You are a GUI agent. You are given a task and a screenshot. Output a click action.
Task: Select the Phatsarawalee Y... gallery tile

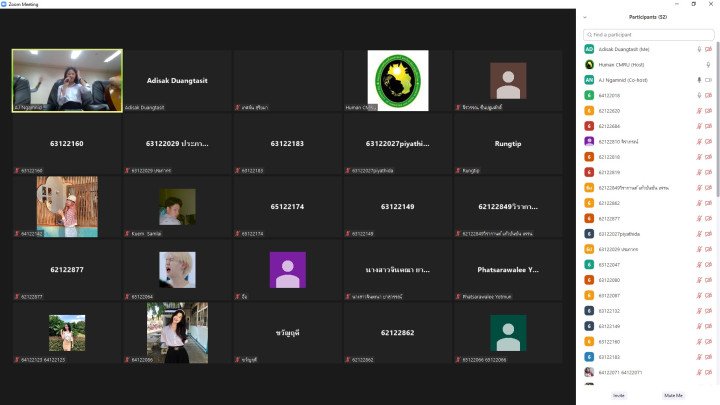[x=508, y=270]
